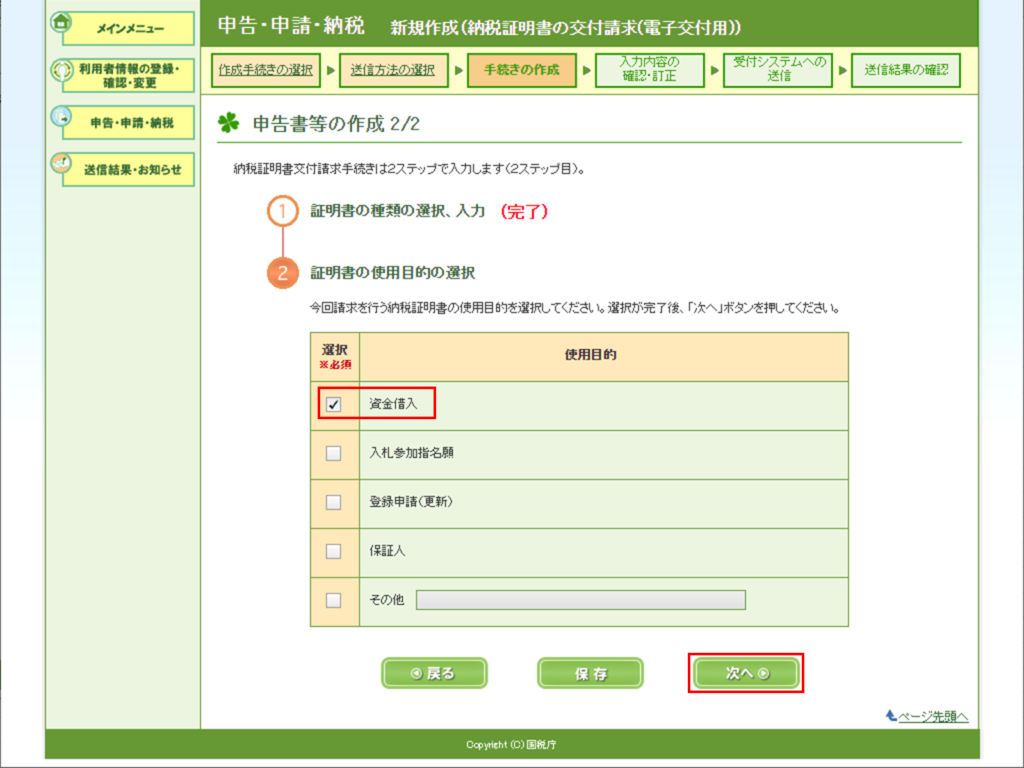Select the 保証人 checkbox
The width and height of the screenshot is (1024, 768).
pos(334,551)
